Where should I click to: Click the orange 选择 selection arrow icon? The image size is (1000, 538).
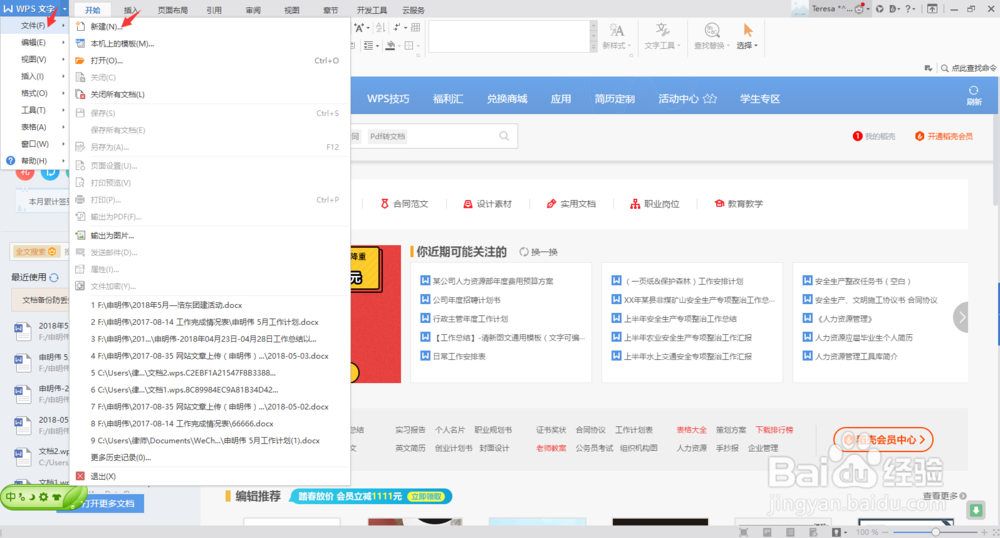[747, 30]
